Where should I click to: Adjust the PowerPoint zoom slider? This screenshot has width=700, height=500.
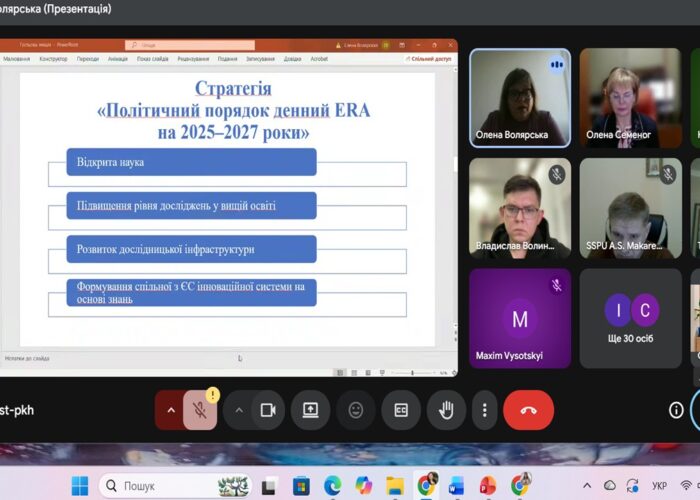click(410, 372)
